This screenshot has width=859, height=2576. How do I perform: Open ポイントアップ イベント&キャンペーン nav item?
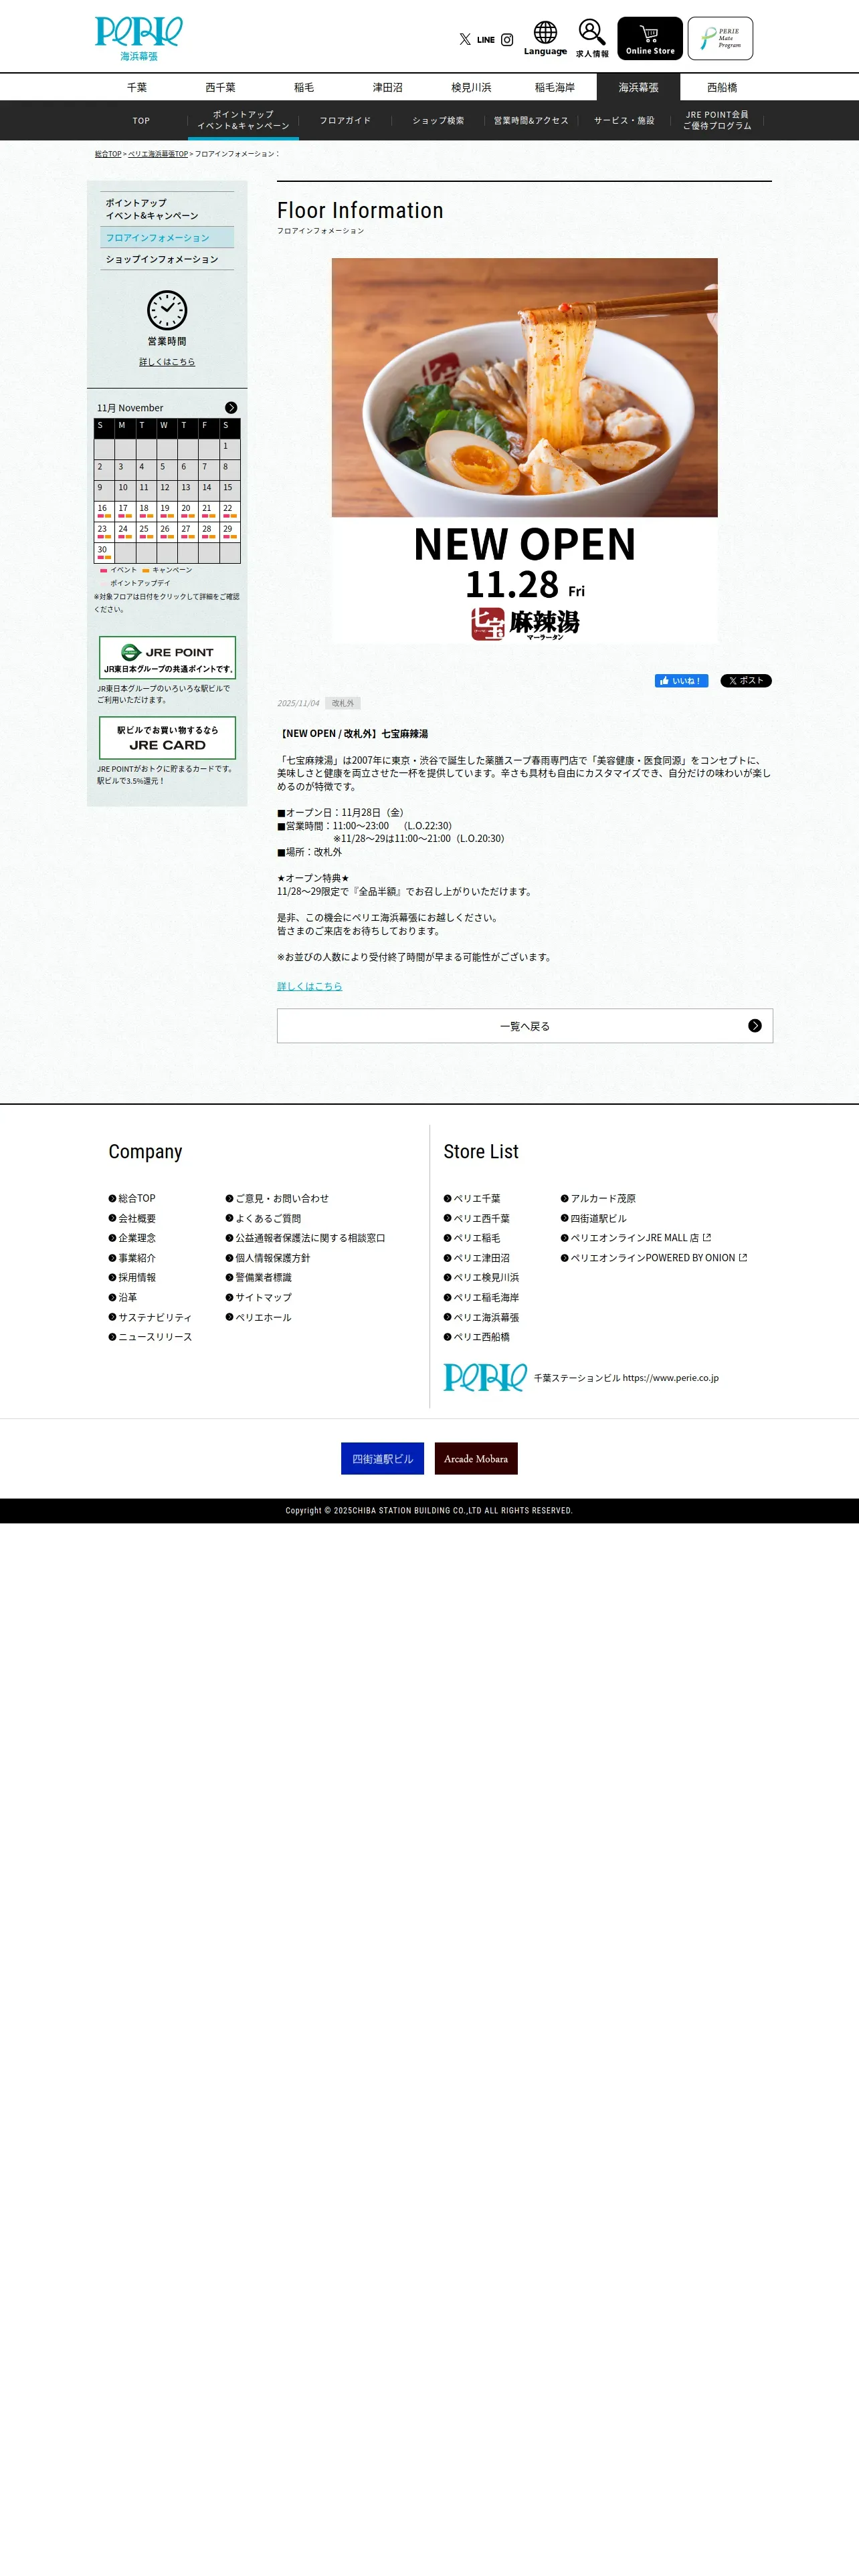point(243,120)
